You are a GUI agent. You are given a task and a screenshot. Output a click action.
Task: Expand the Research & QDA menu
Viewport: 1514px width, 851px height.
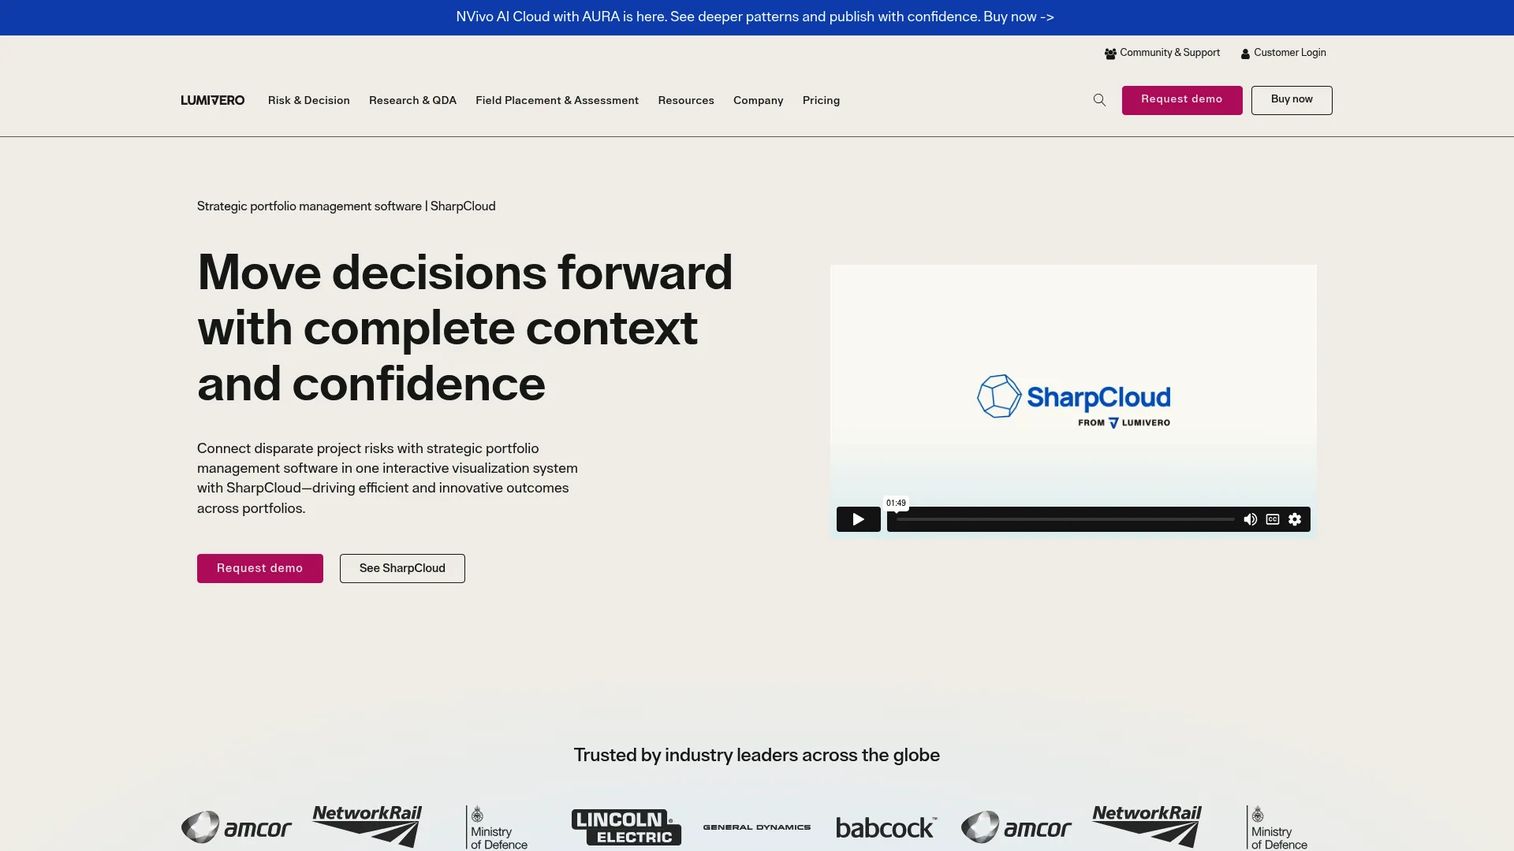(x=413, y=100)
